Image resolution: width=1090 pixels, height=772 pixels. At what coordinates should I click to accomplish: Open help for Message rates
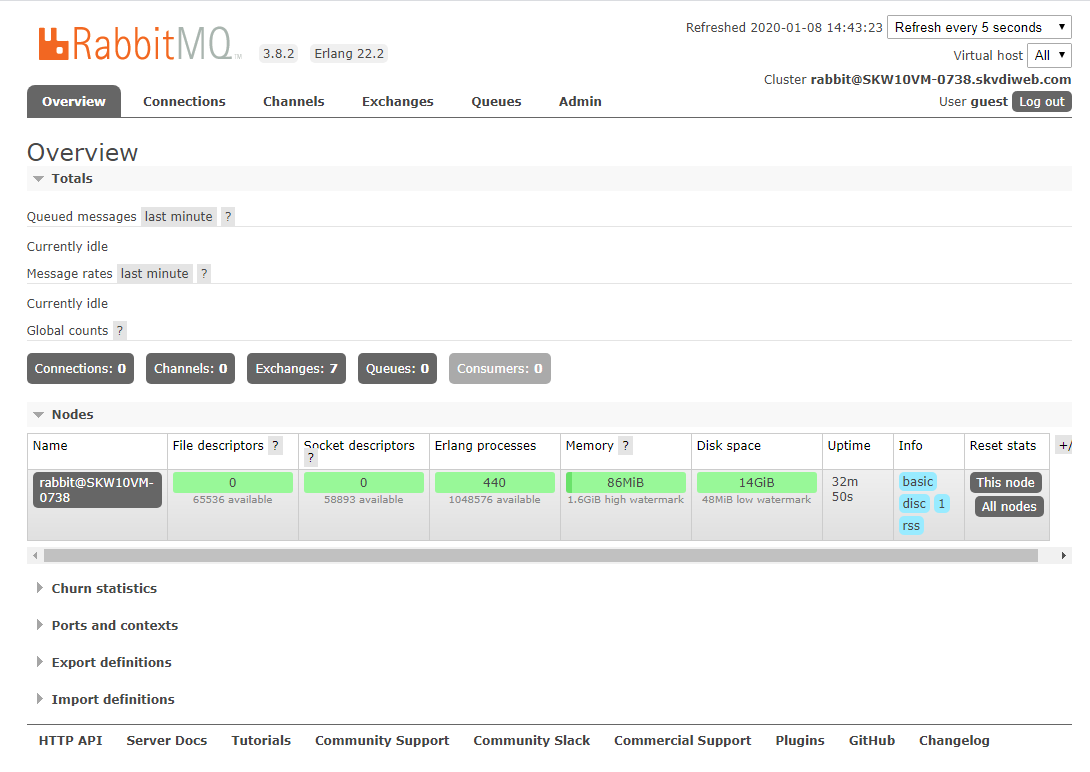point(204,273)
